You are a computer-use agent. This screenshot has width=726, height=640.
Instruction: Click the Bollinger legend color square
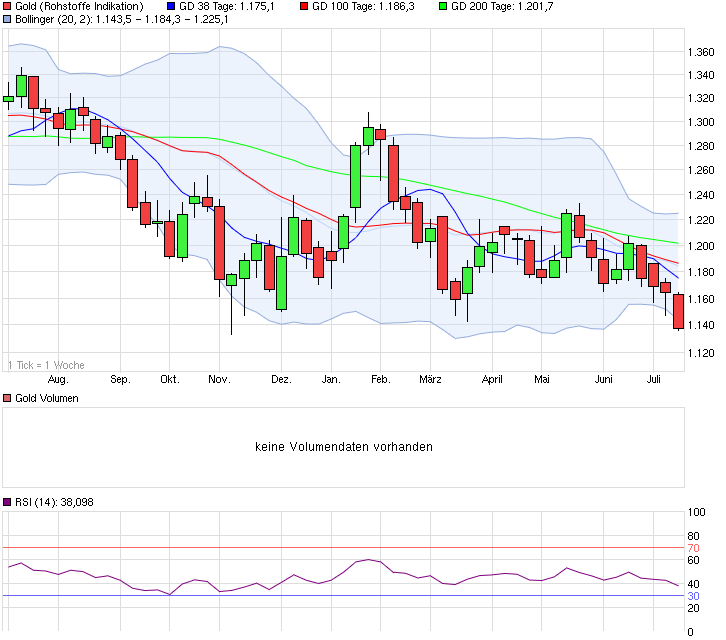pyautogui.click(x=7, y=18)
